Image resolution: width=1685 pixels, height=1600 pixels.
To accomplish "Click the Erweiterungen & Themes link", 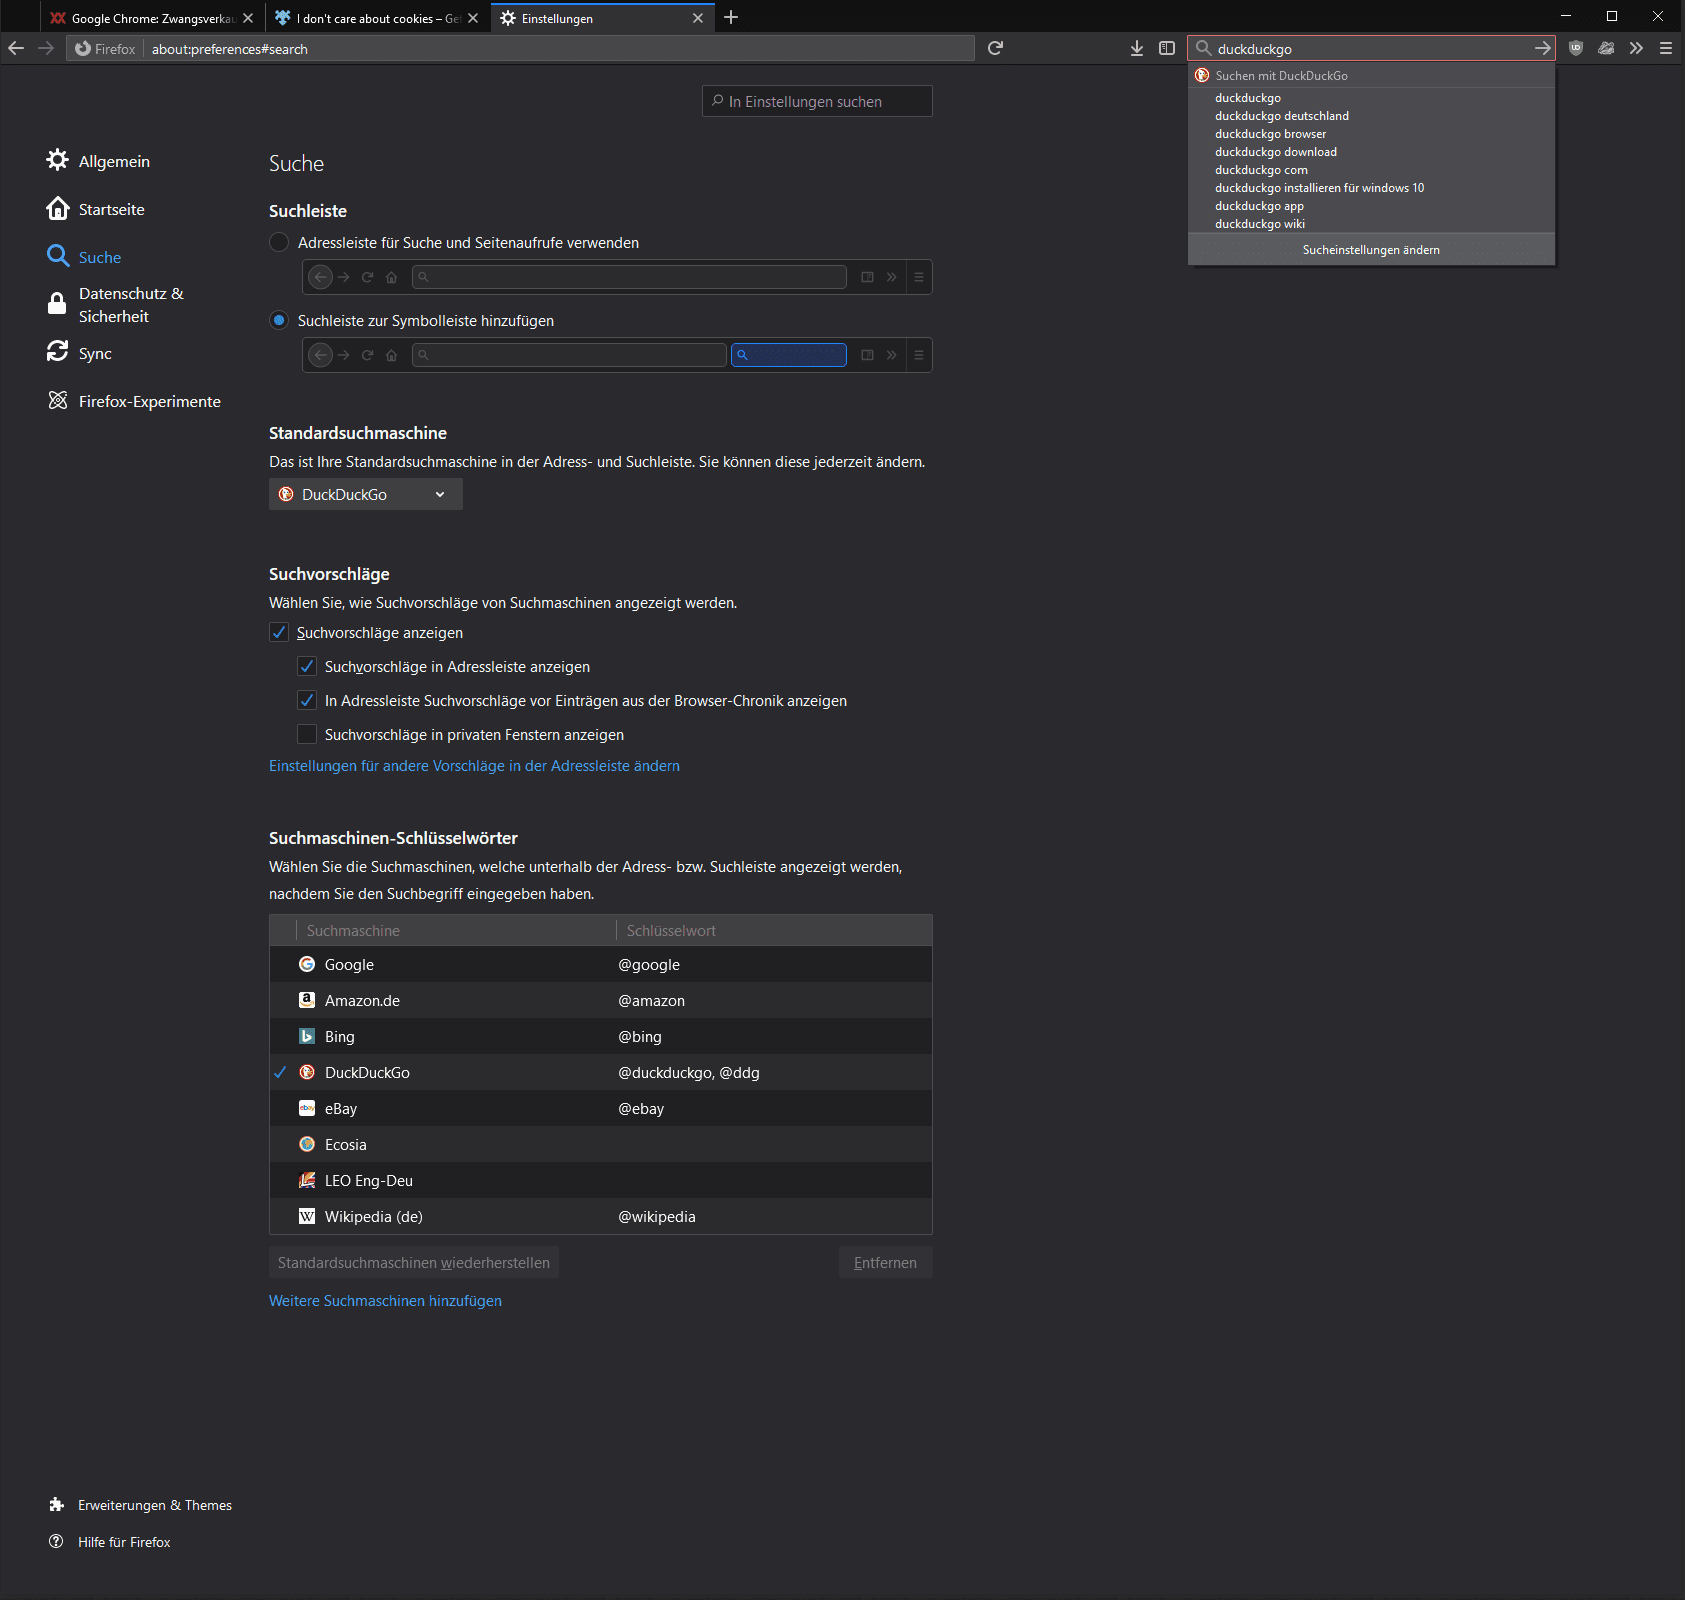I will 140,1505.
